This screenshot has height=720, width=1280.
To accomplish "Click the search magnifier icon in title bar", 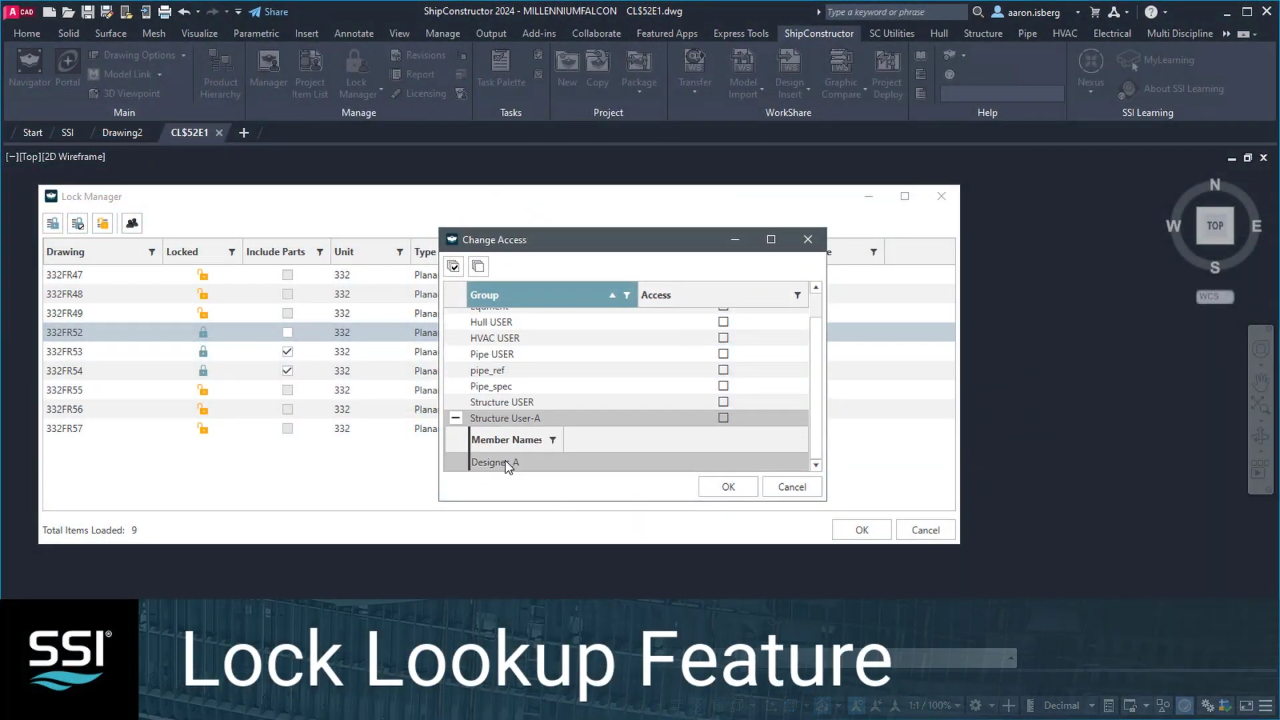I will (x=978, y=12).
